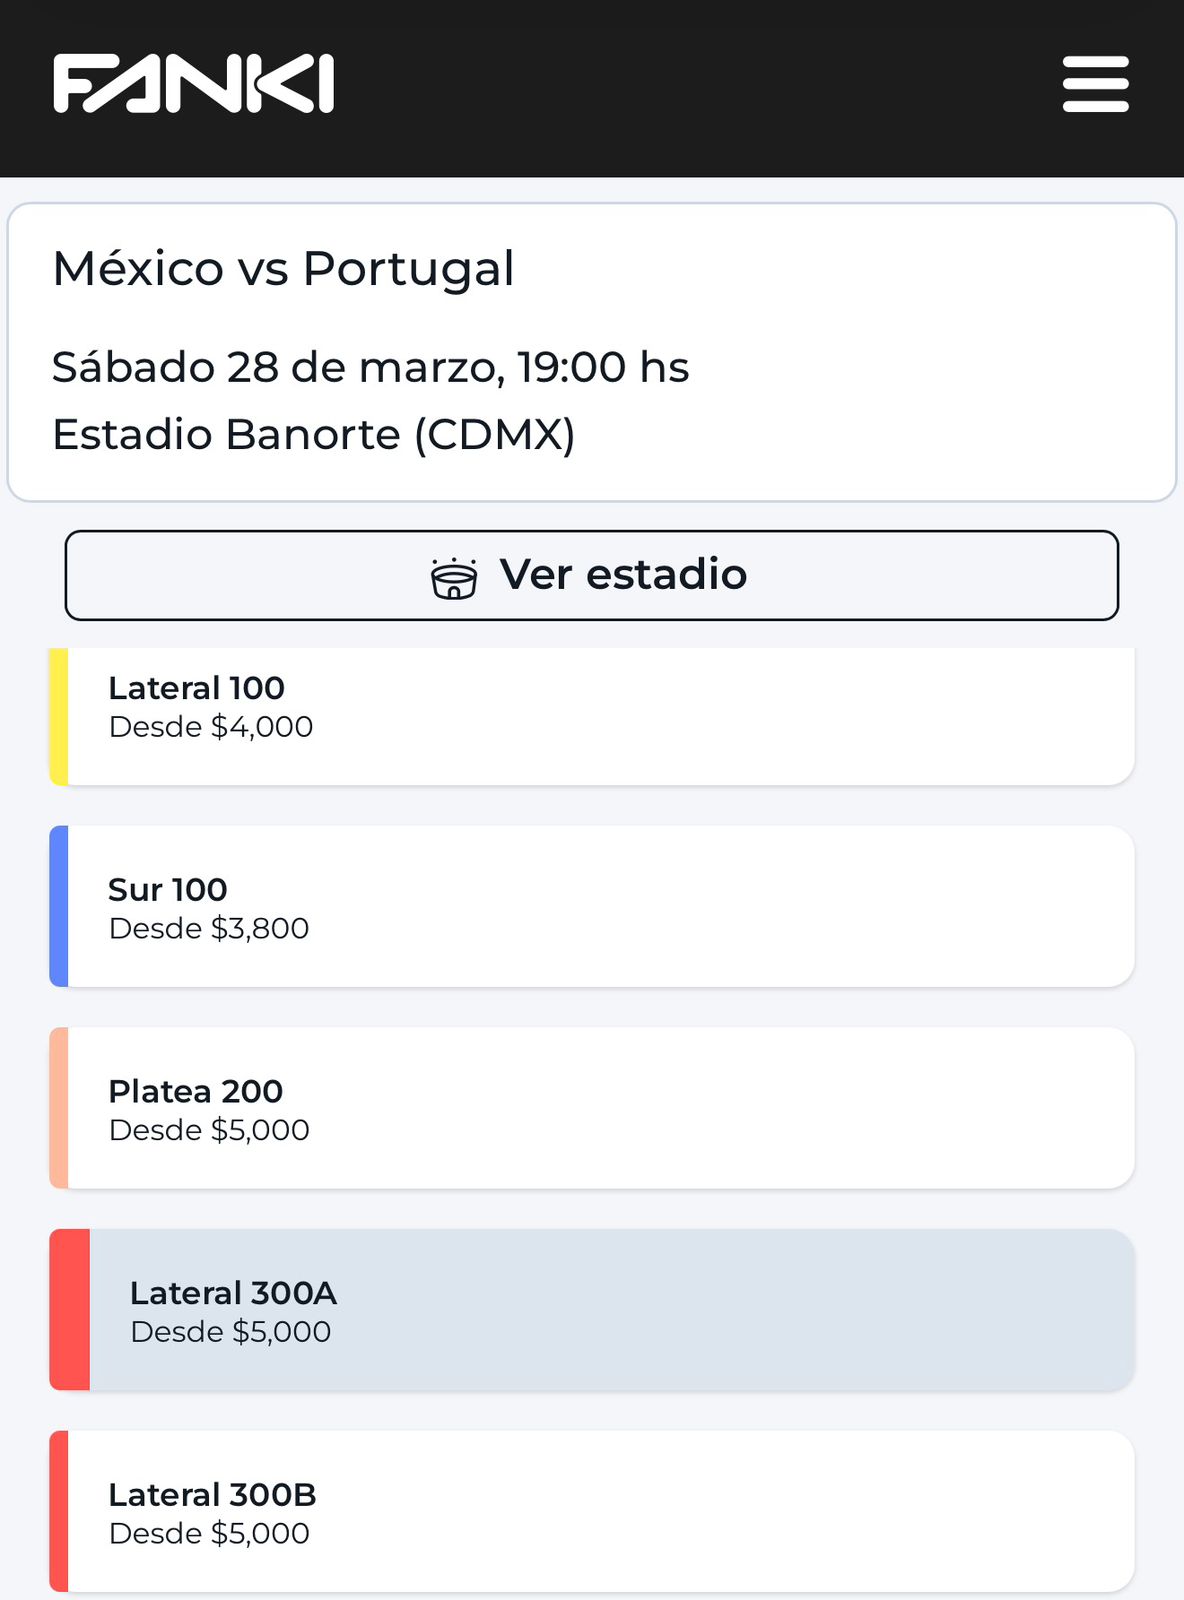Click the Desde $3,800 price label

(209, 929)
